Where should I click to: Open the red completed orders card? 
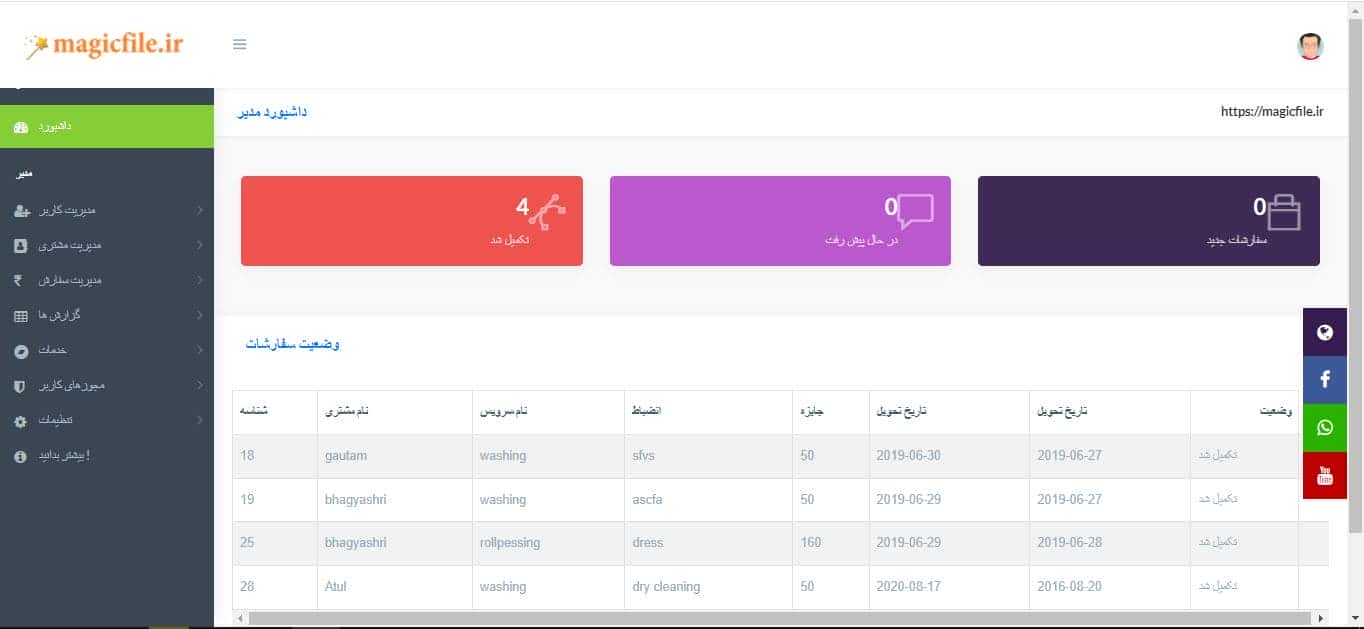click(412, 221)
